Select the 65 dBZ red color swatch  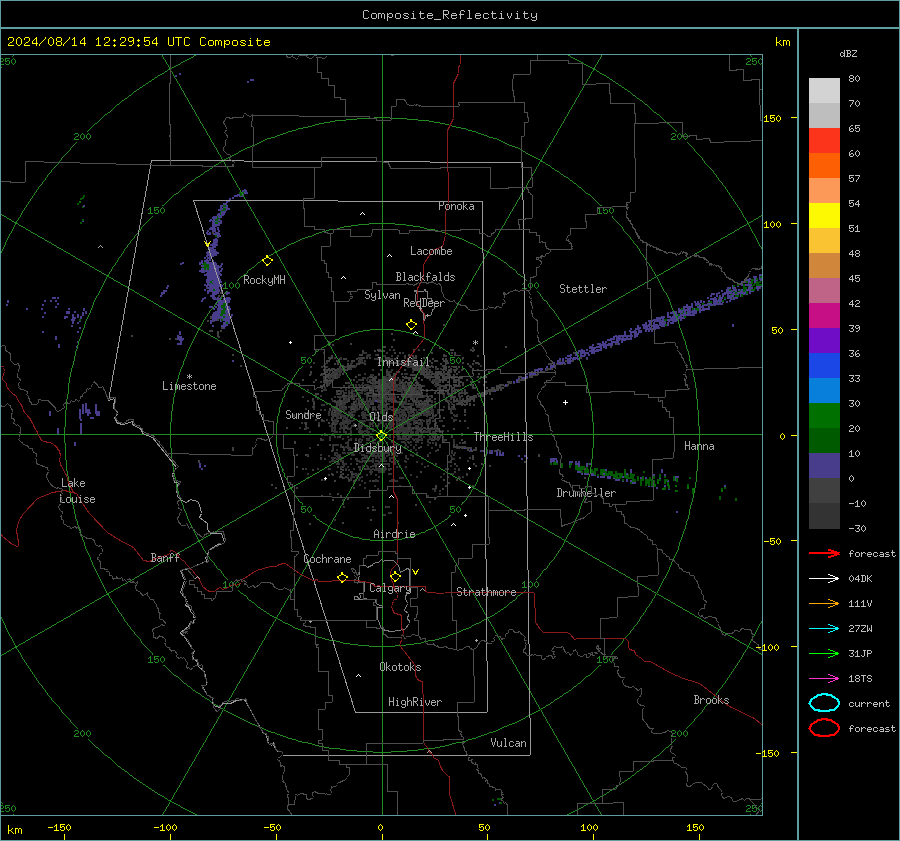[x=824, y=140]
